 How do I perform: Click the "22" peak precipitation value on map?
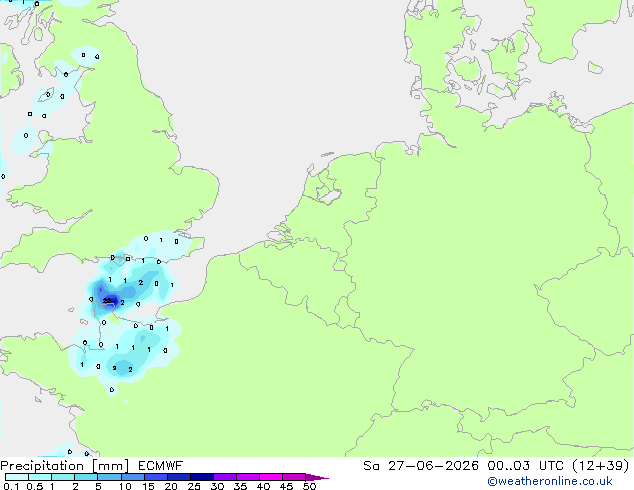(107, 301)
